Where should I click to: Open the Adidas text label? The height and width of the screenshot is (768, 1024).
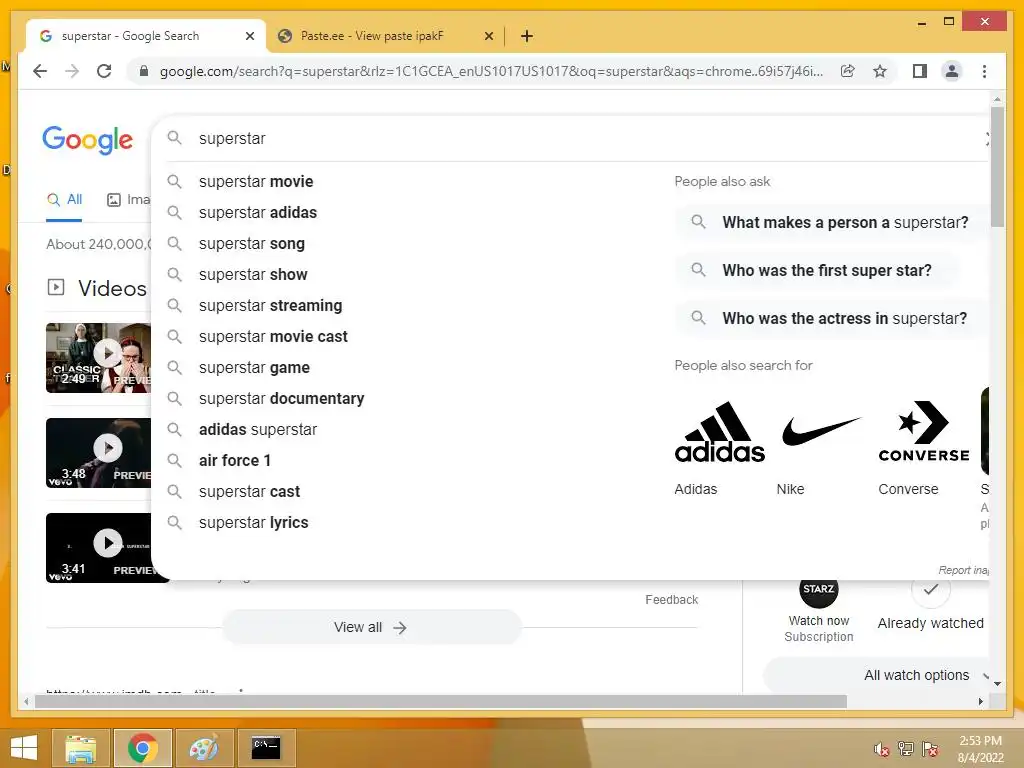tap(696, 489)
